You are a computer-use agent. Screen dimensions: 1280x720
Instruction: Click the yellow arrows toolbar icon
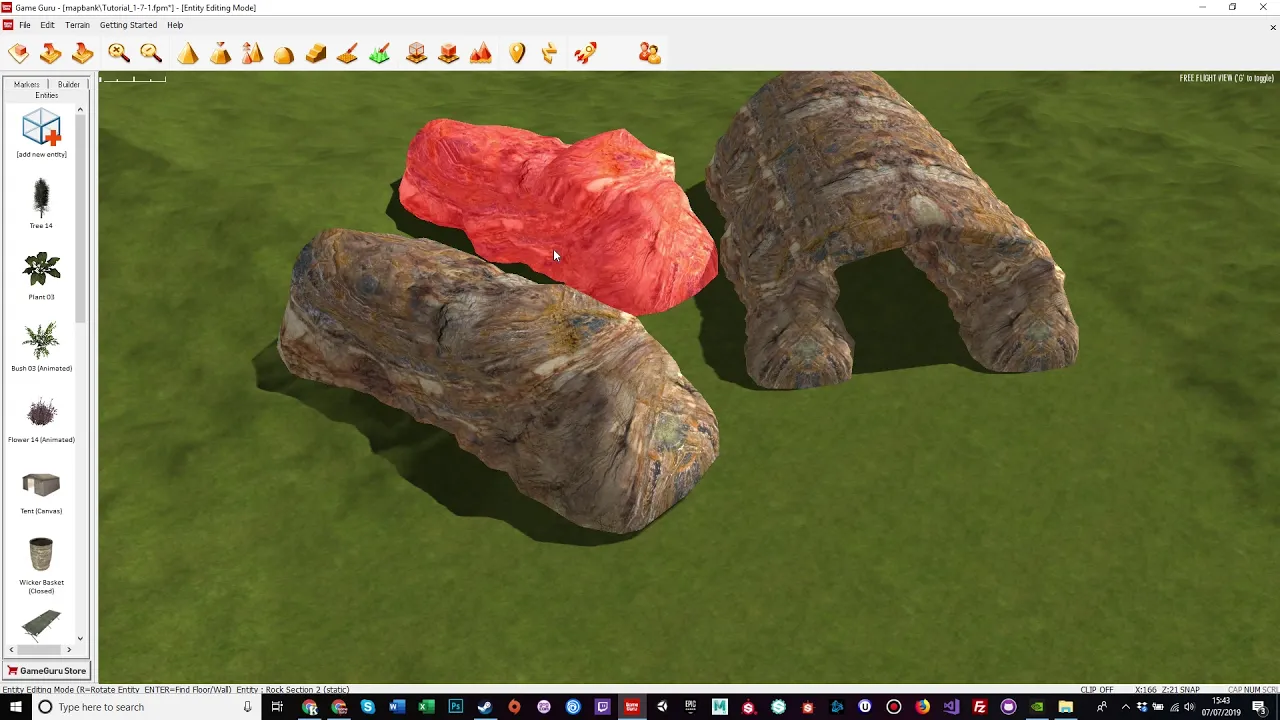click(x=549, y=53)
